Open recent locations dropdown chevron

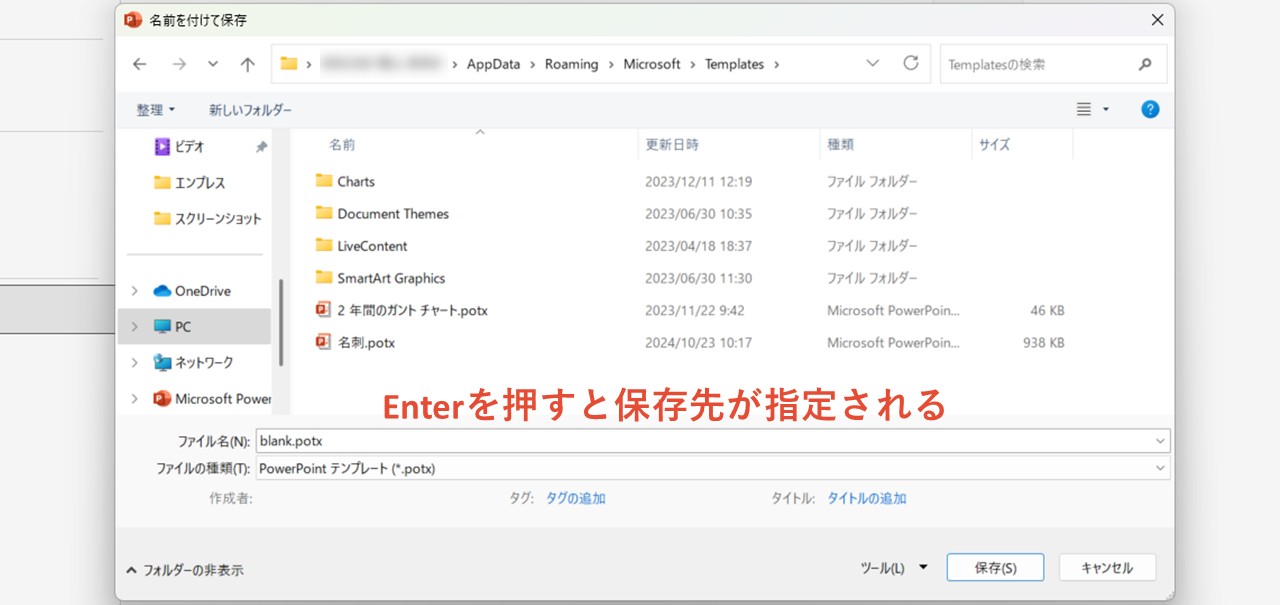213,64
